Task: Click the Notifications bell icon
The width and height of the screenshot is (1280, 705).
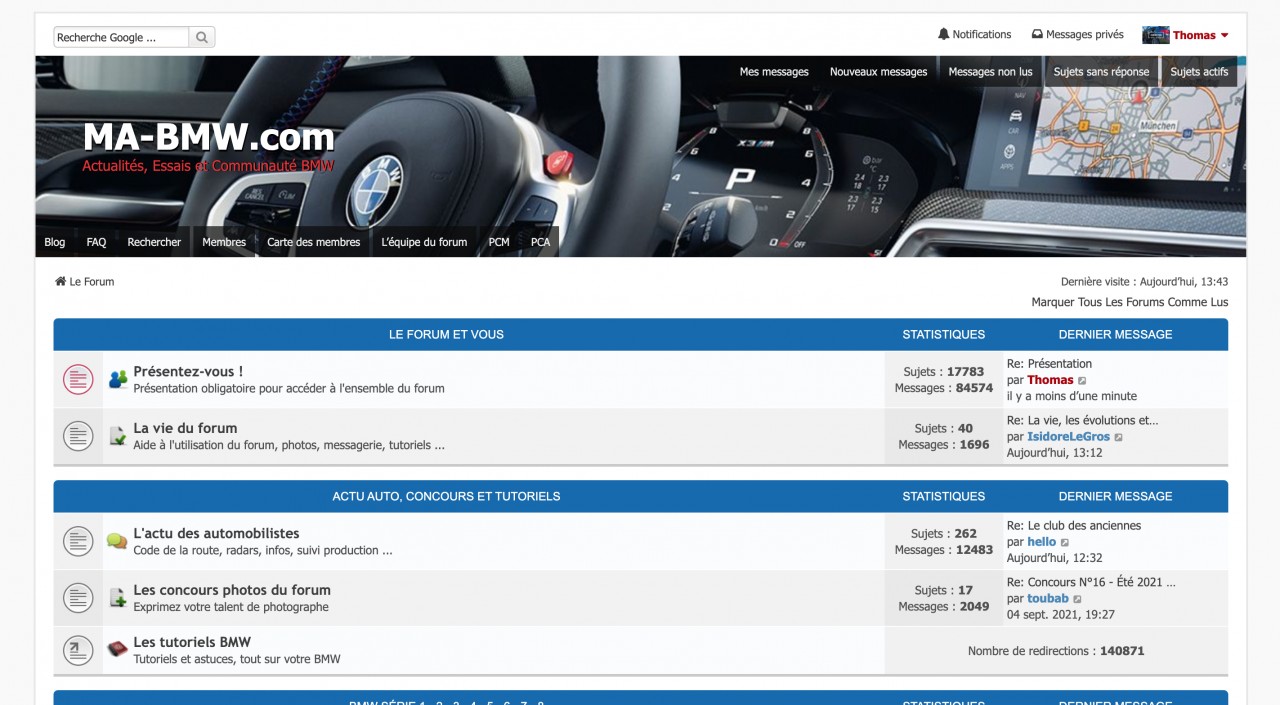Action: tap(943, 34)
